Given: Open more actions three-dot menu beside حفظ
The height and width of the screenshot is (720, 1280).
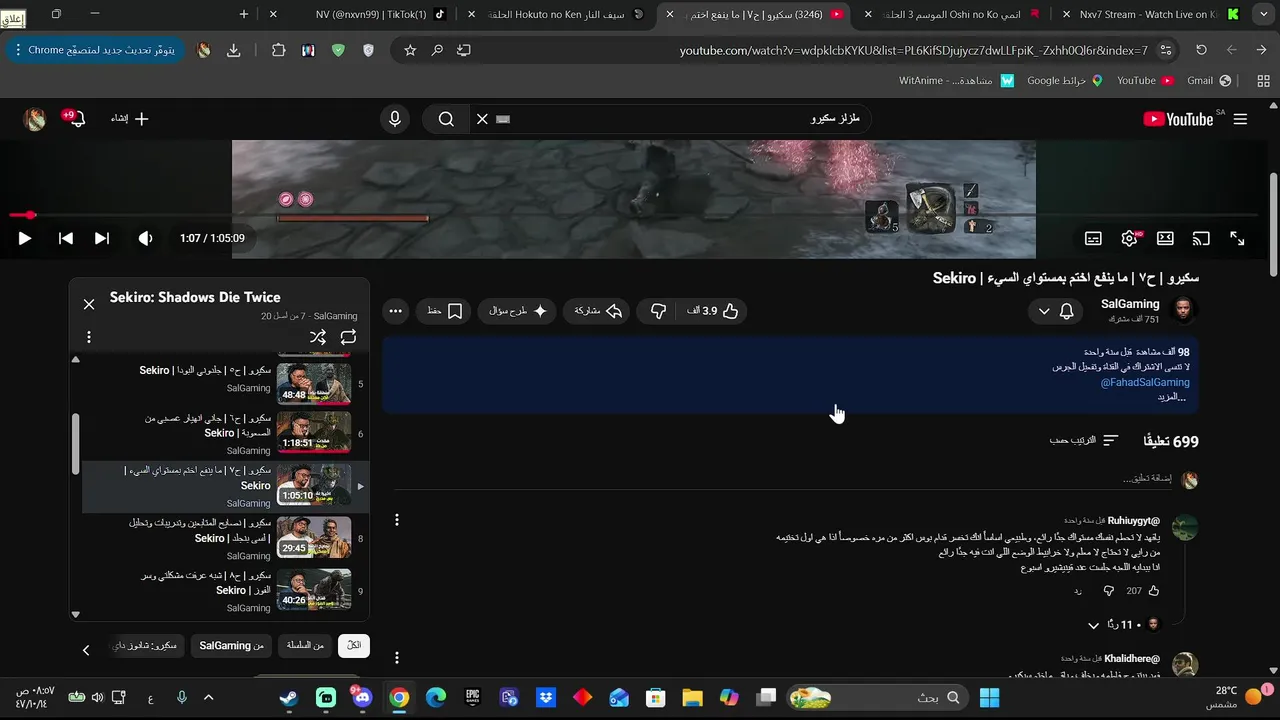Looking at the screenshot, I should (395, 311).
